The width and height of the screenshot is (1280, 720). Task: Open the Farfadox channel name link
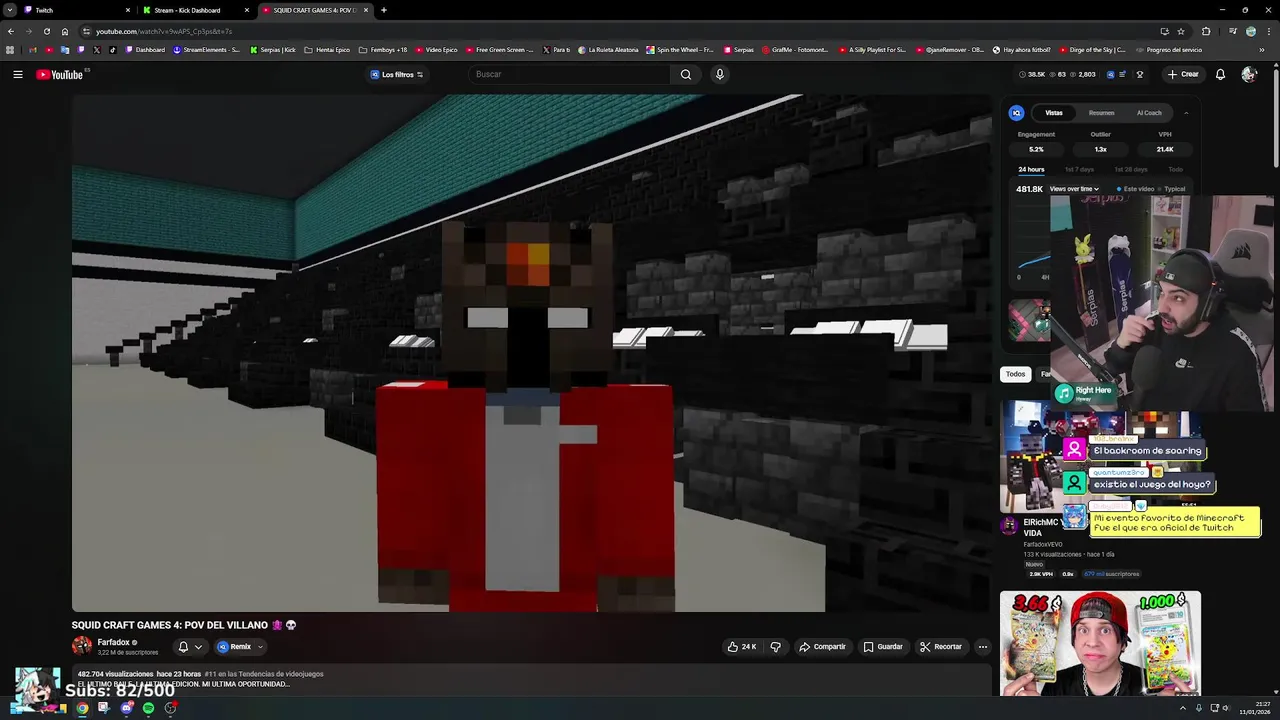(x=113, y=642)
